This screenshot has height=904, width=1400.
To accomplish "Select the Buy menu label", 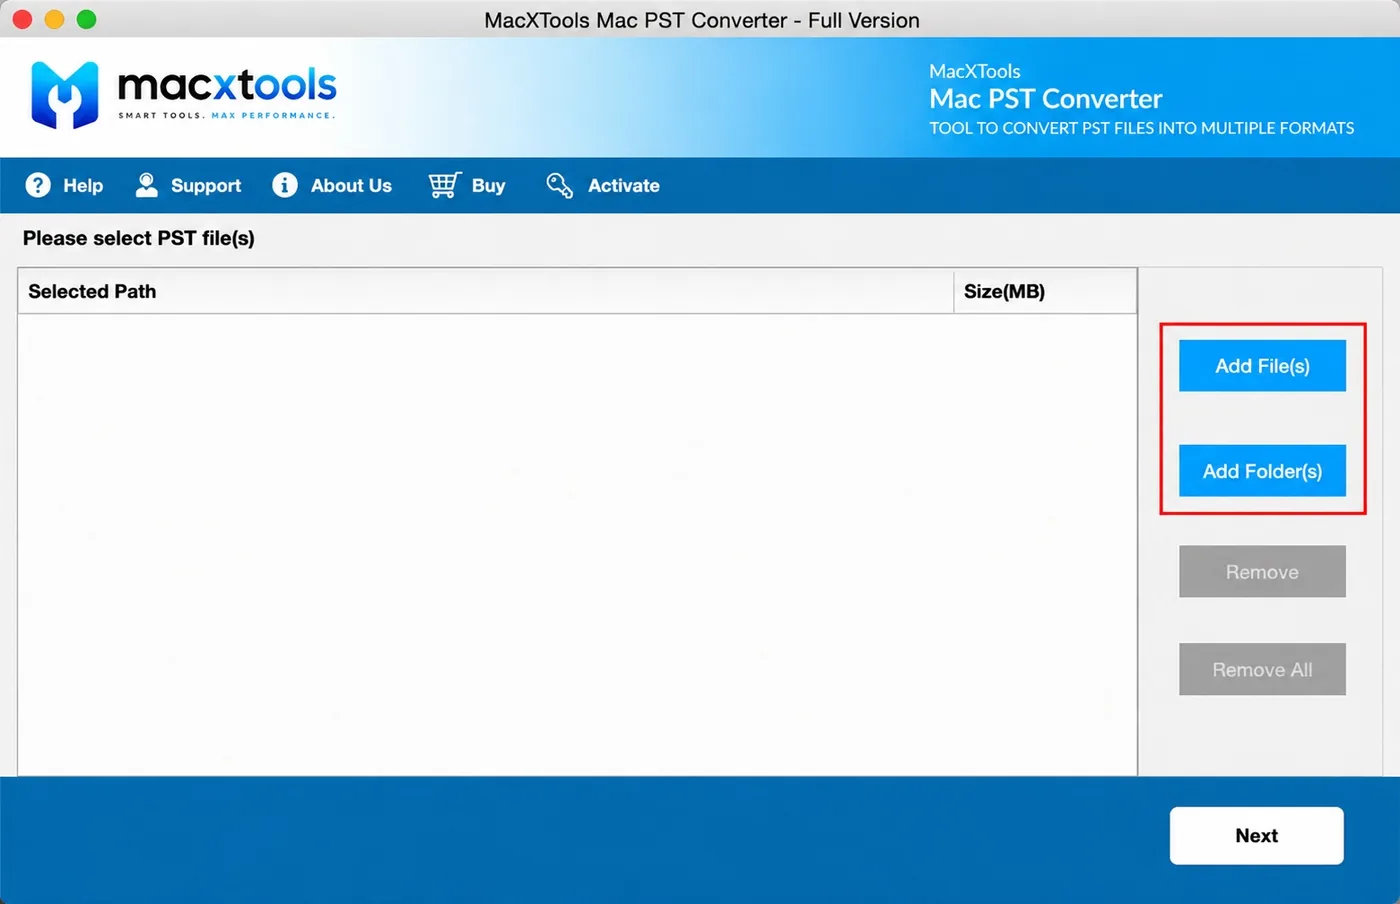I will pos(488,186).
